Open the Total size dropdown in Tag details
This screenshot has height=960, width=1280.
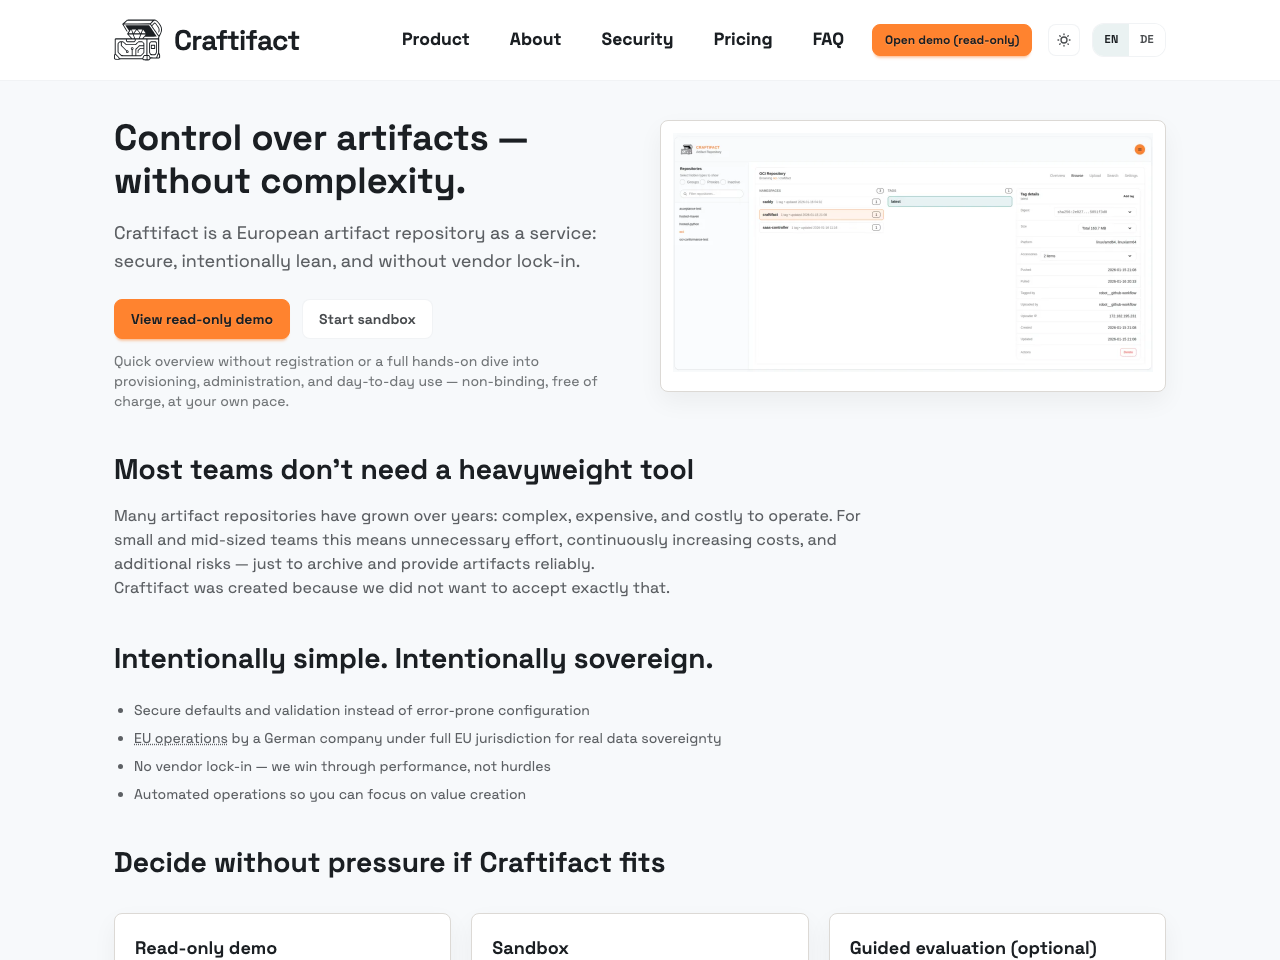coord(1107,228)
